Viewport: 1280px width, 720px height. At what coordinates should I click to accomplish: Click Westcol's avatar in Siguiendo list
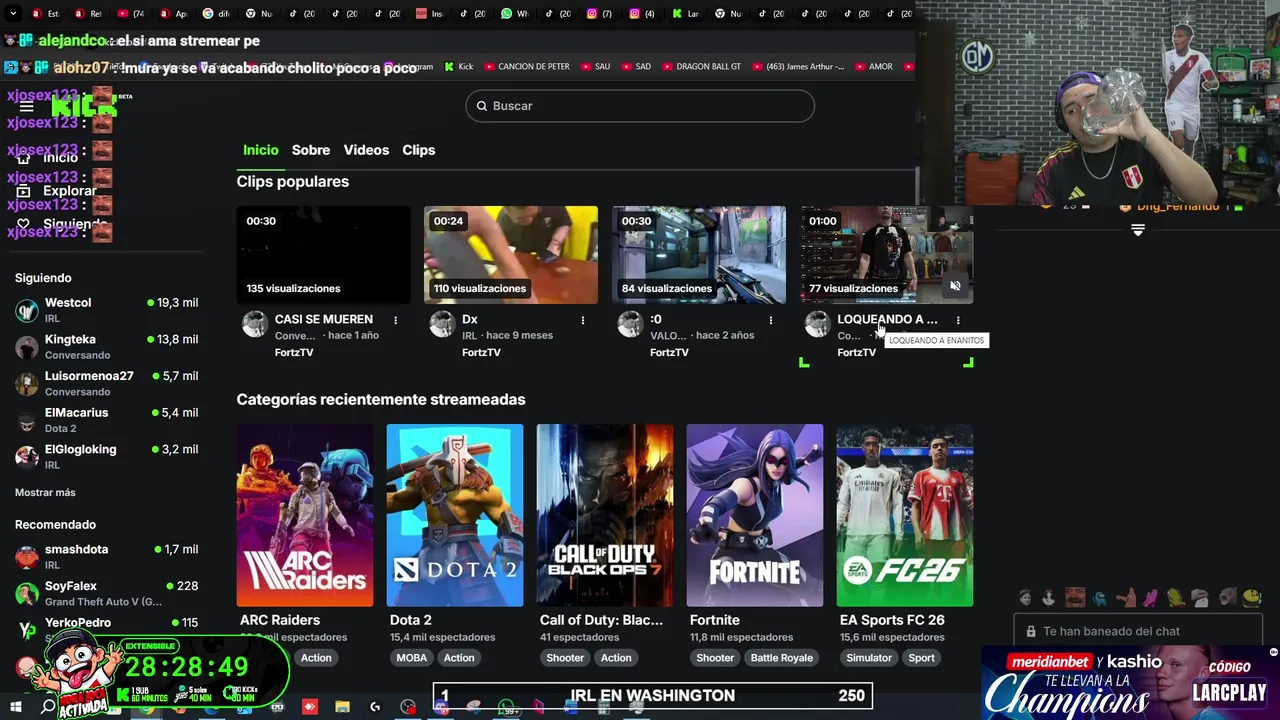27,310
